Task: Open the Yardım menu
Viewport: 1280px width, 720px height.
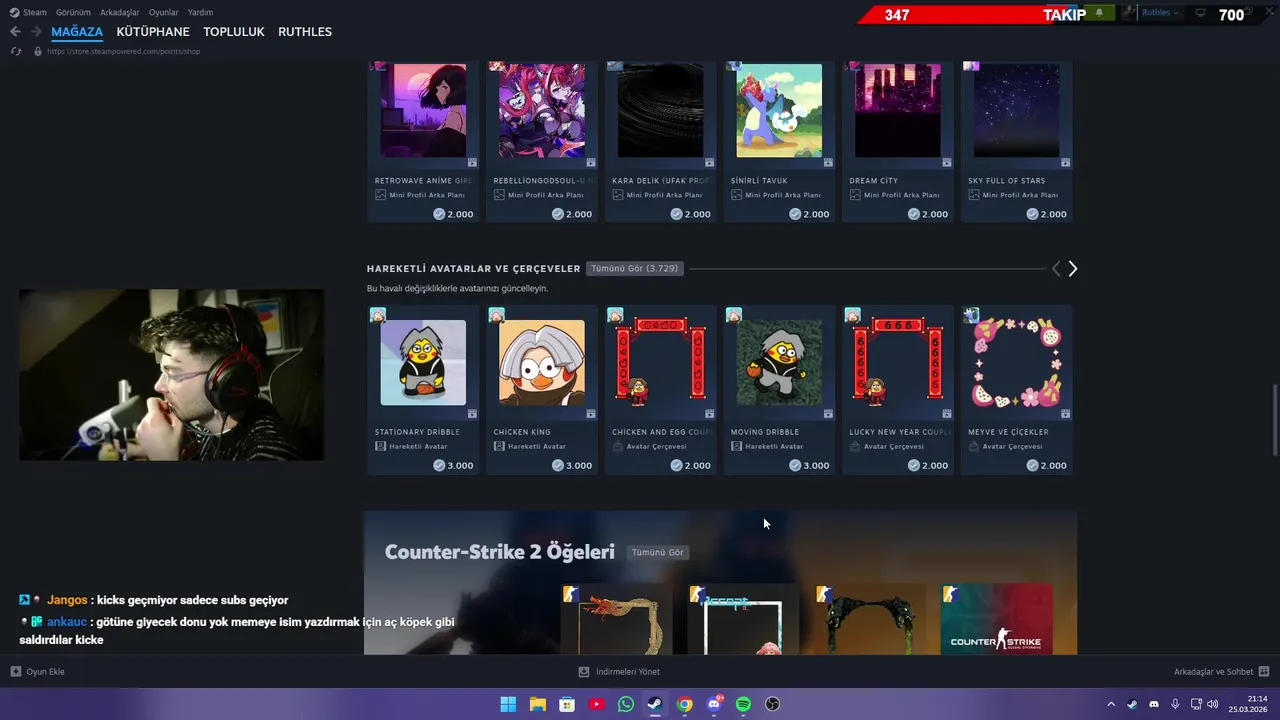Action: tap(200, 12)
